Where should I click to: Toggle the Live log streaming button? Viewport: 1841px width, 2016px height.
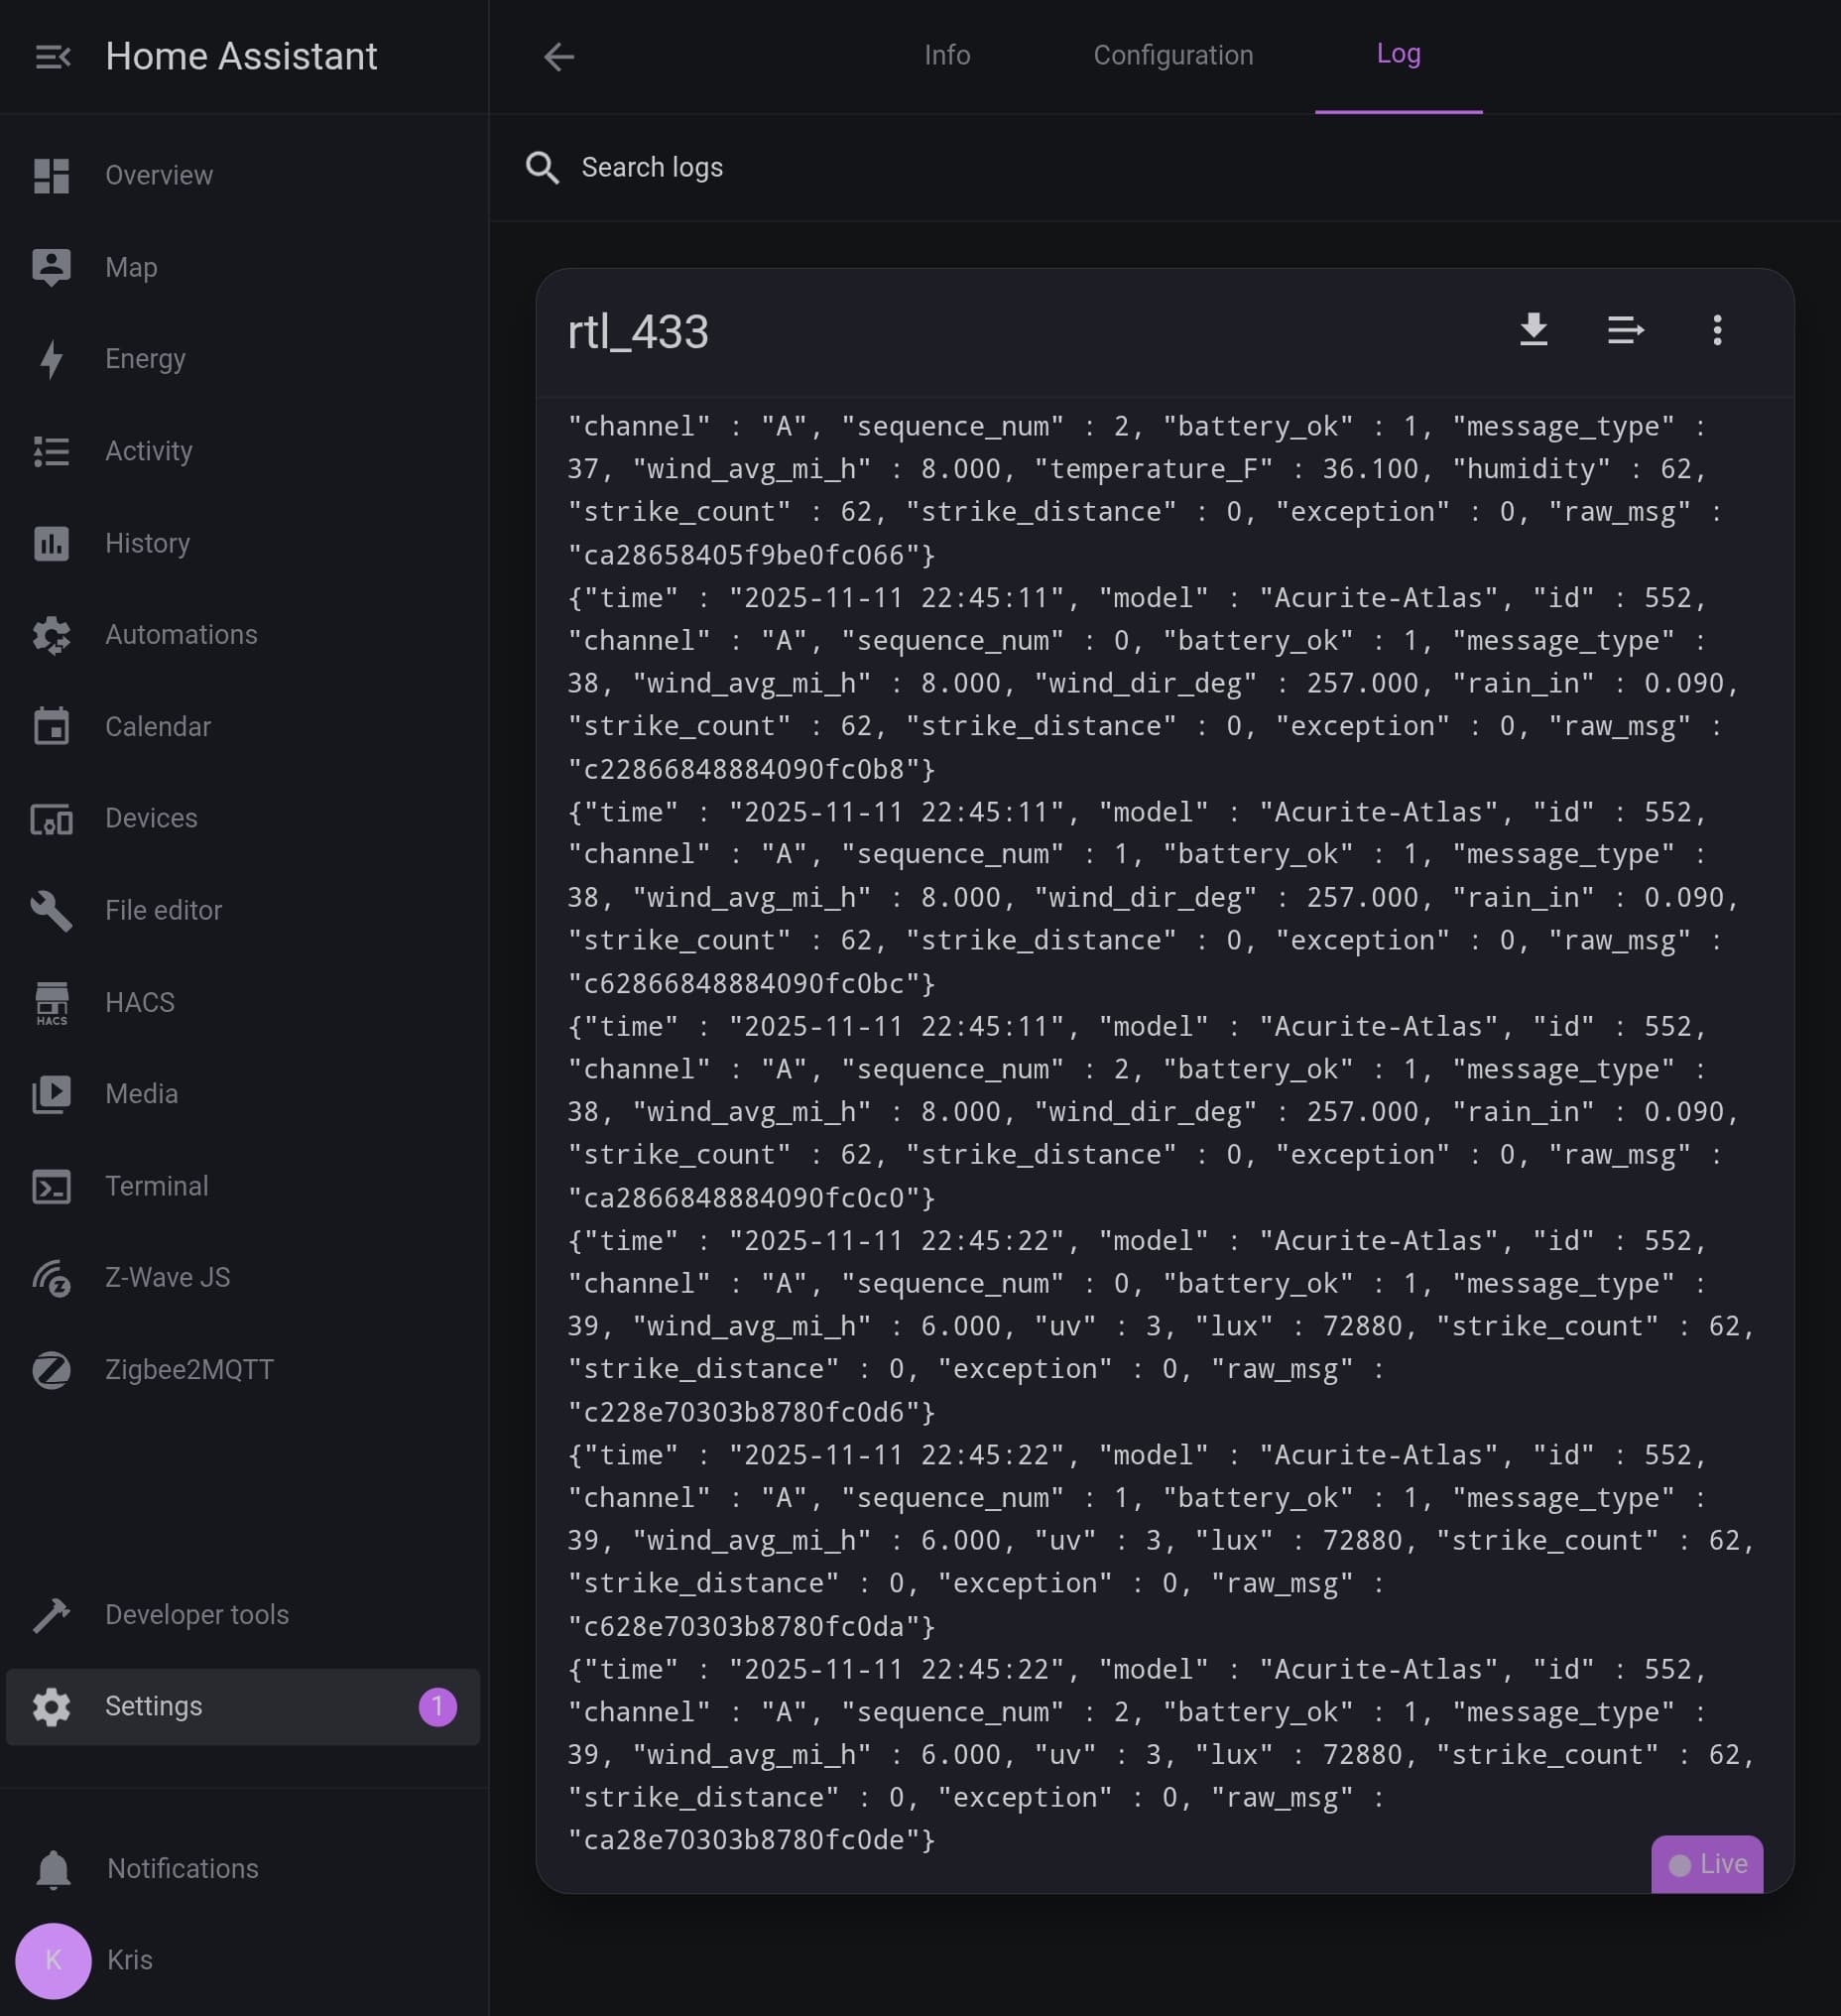(1706, 1864)
